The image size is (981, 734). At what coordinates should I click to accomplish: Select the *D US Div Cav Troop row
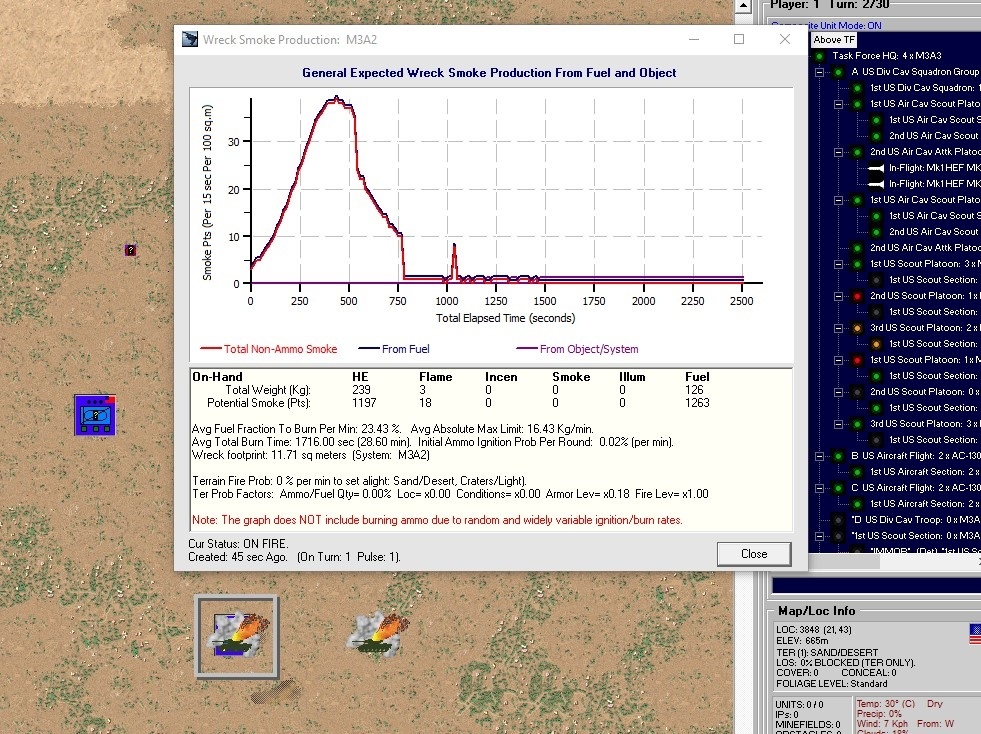coord(915,519)
